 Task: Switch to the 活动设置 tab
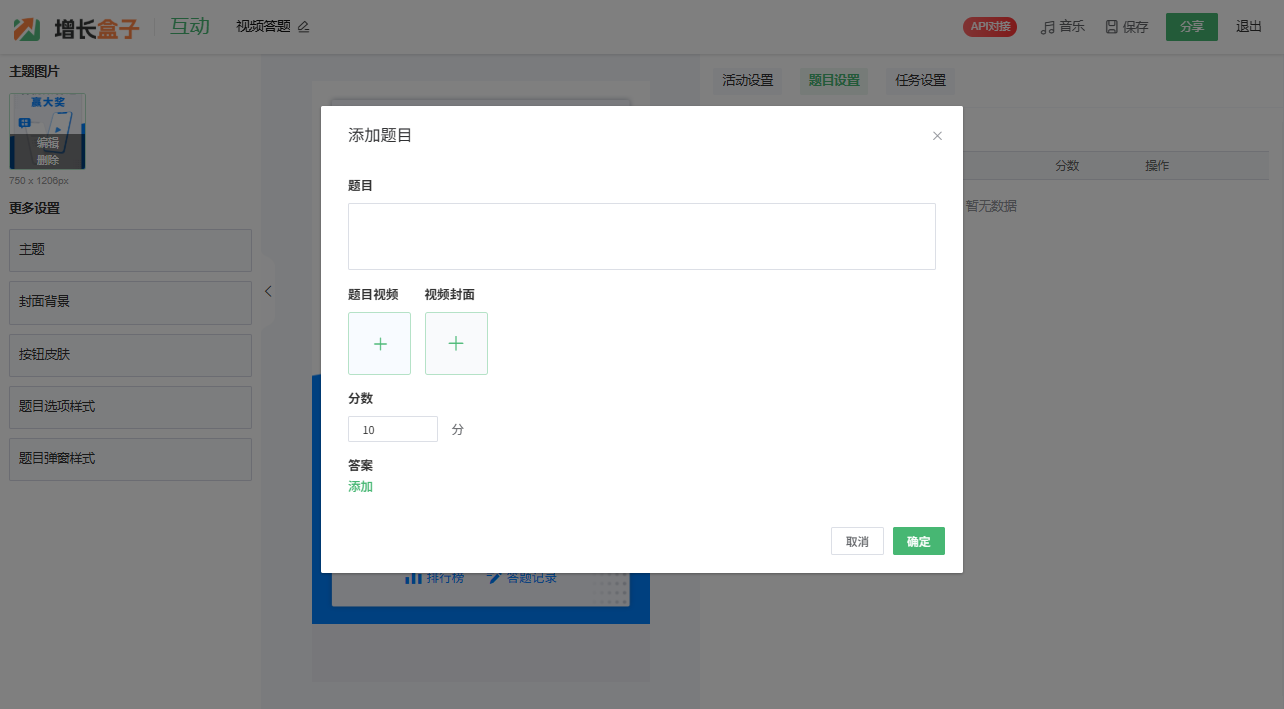748,81
